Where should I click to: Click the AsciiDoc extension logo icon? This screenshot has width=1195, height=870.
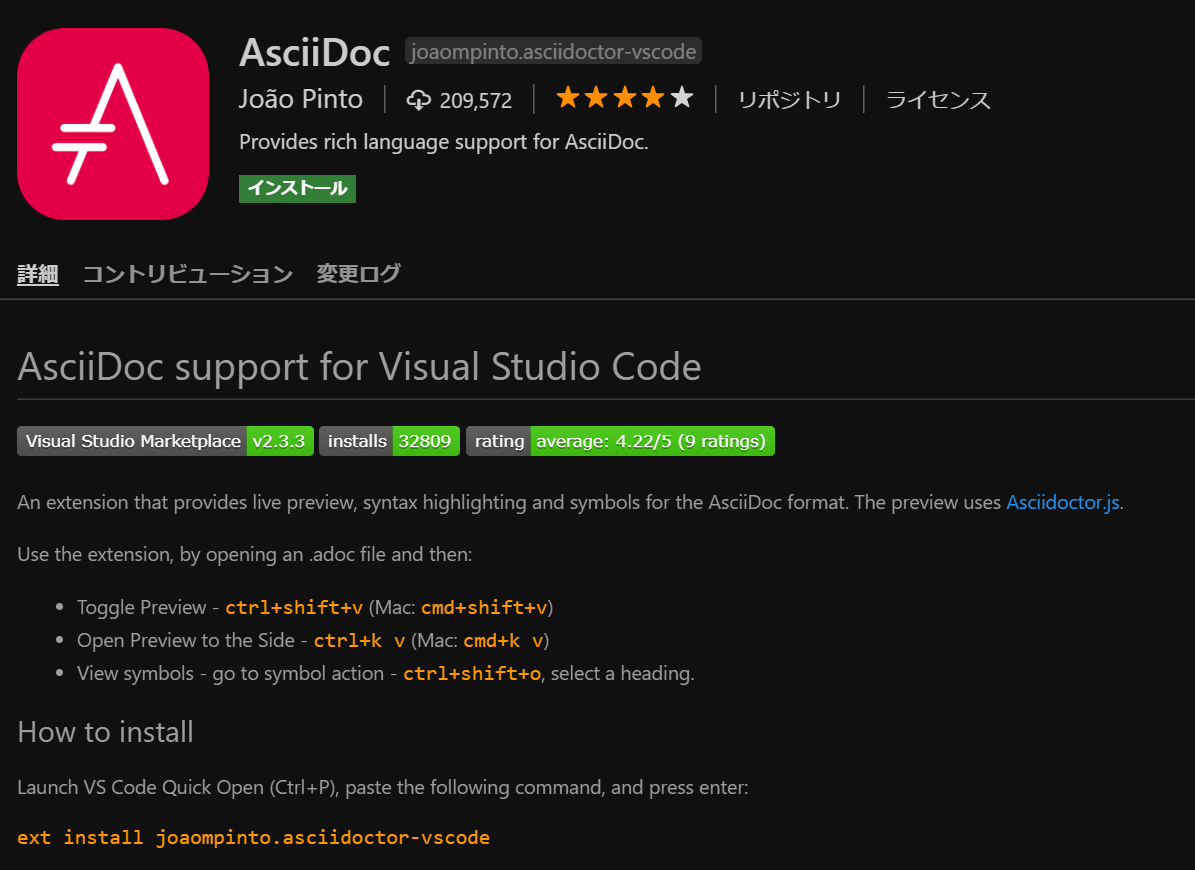113,124
